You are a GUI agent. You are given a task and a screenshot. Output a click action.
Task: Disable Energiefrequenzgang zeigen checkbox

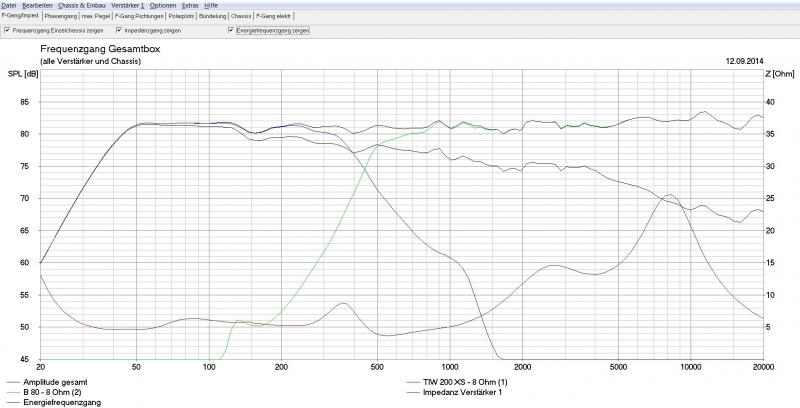[231, 31]
